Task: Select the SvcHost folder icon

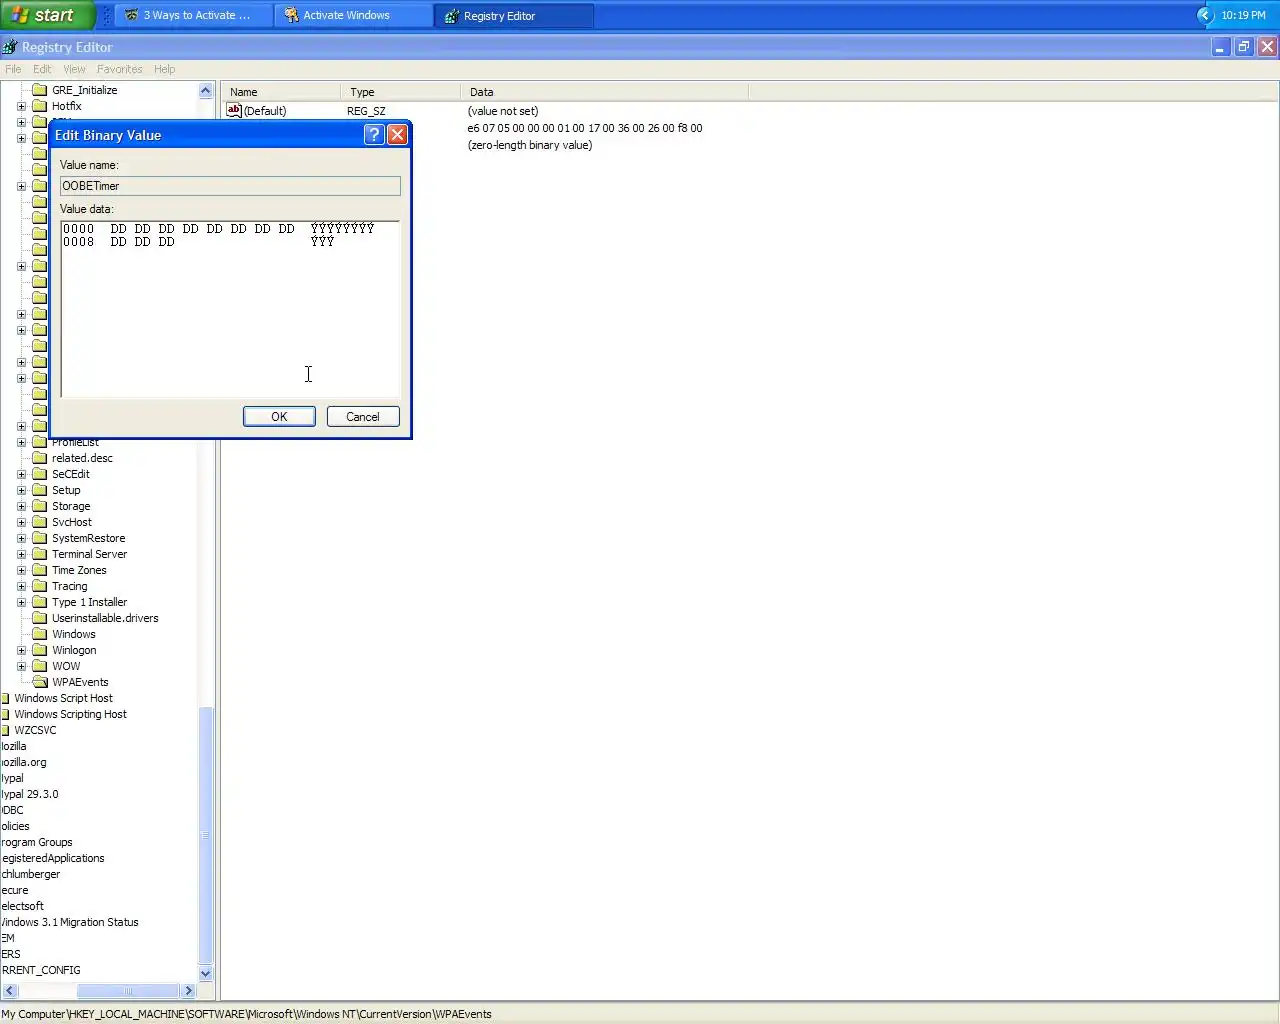Action: pyautogui.click(x=40, y=522)
